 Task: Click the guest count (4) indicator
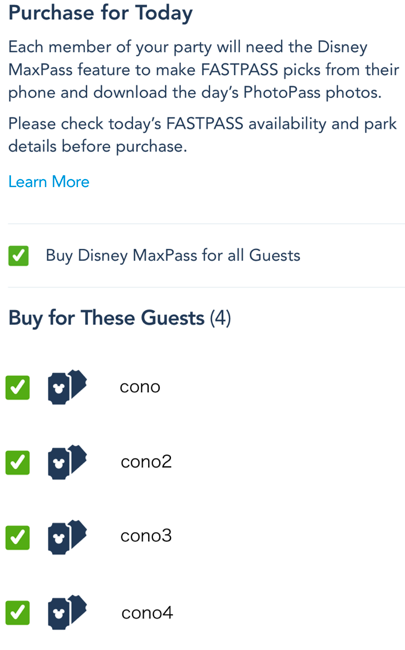[x=220, y=318]
